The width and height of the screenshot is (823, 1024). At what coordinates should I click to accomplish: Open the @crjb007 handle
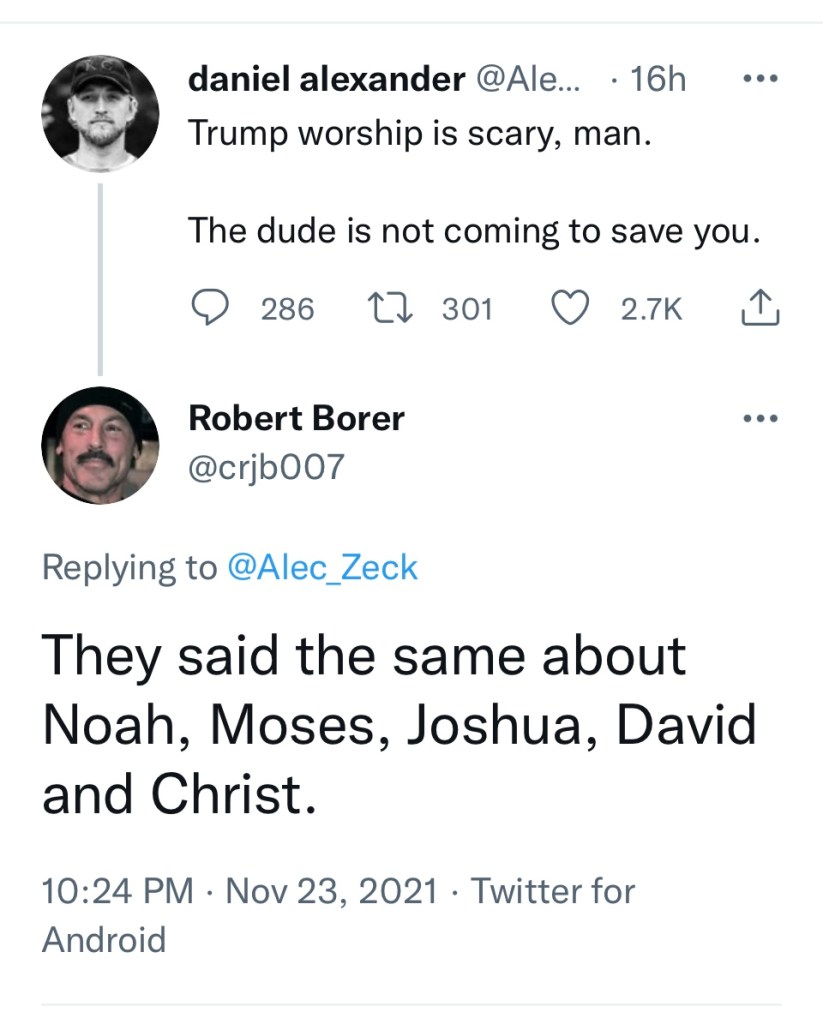pyautogui.click(x=266, y=466)
